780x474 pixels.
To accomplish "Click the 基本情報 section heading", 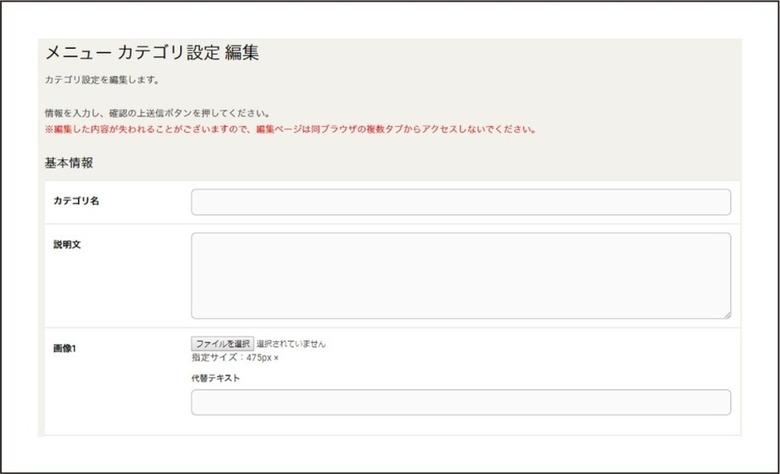I will click(69, 163).
